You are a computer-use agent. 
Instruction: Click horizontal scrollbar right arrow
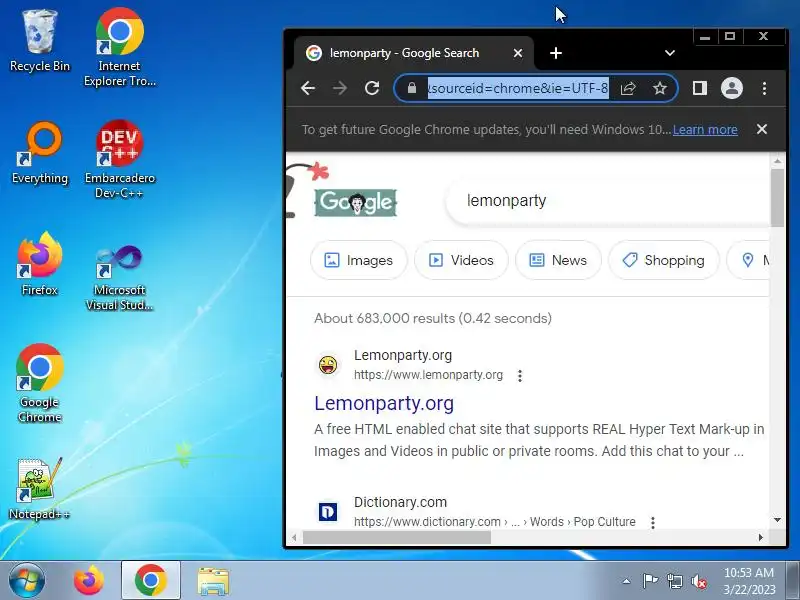pyautogui.click(x=761, y=537)
